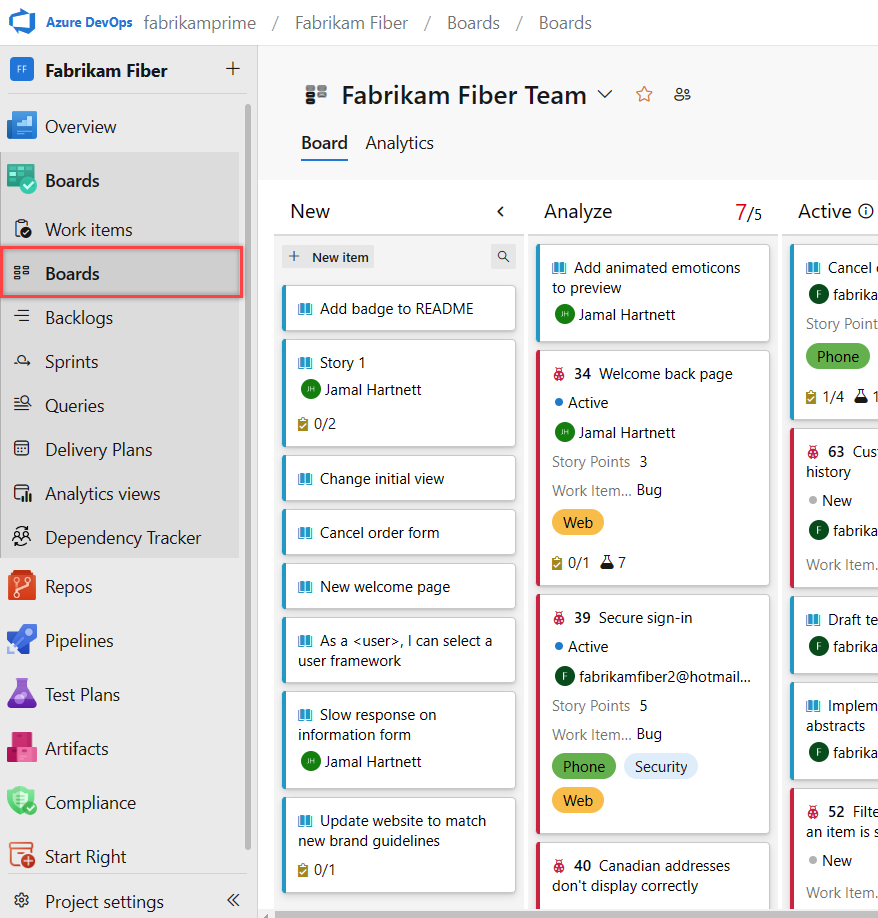Expand the Fabrikam Fiber Team selector dropdown
The height and width of the screenshot is (918, 878).
(605, 94)
